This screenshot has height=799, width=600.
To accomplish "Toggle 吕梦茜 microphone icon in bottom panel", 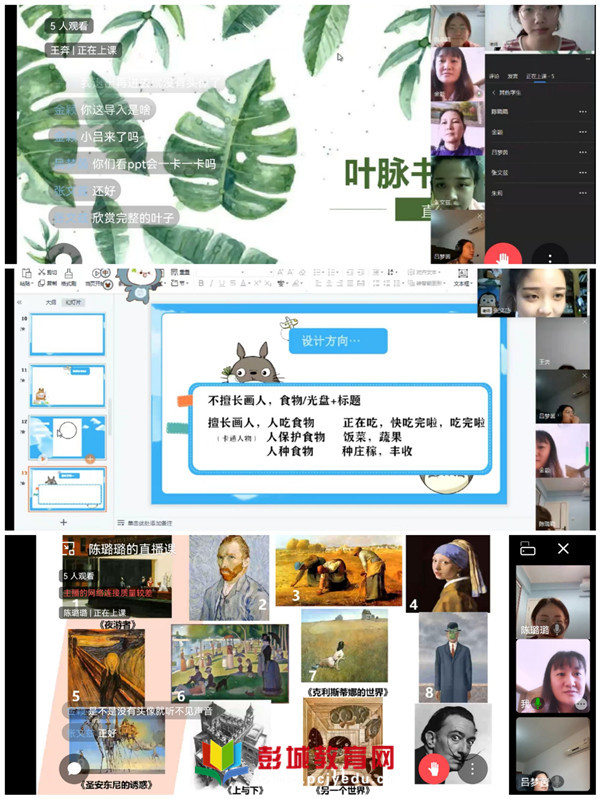I will pos(558,781).
